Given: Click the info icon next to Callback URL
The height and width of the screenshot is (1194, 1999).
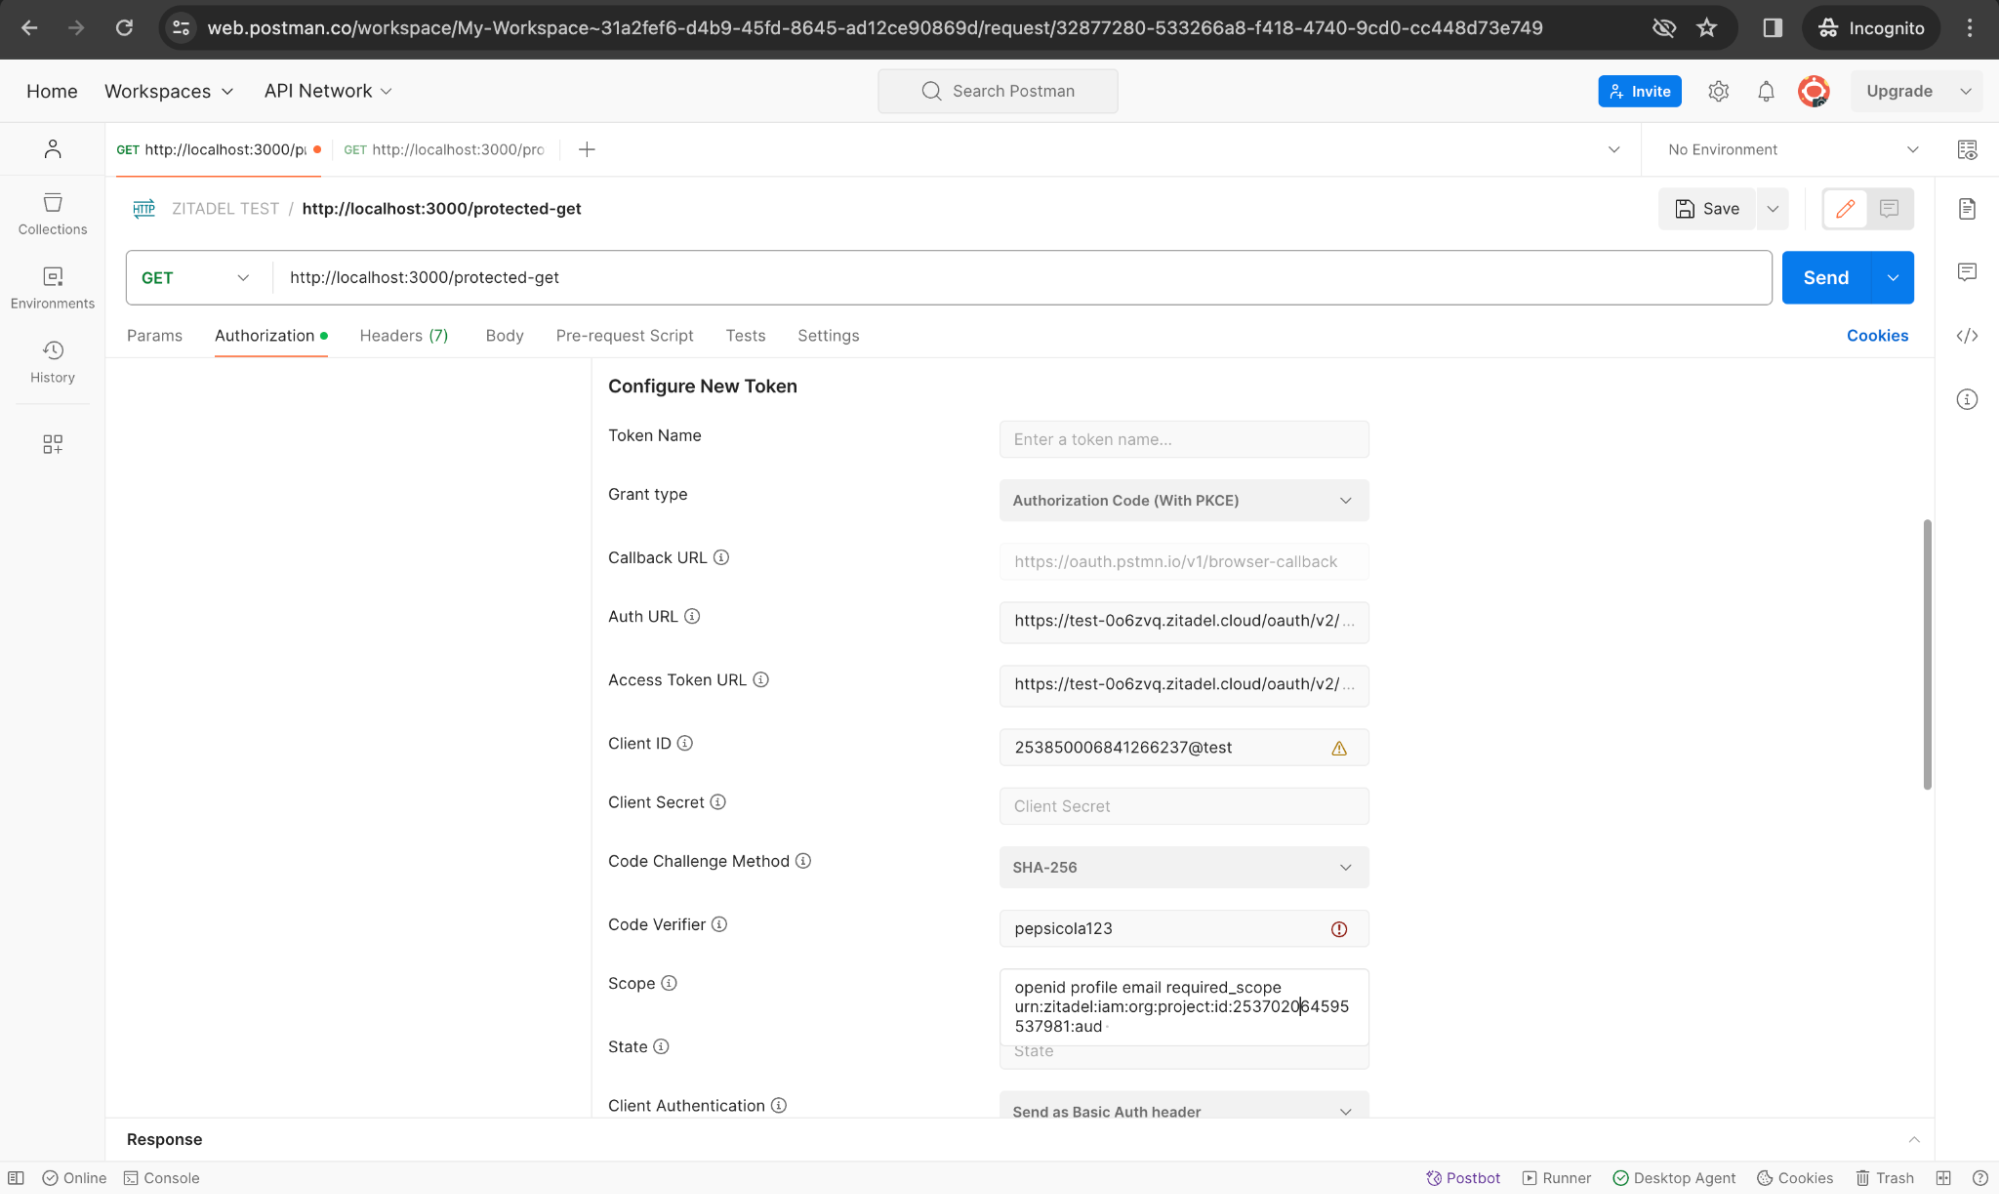Looking at the screenshot, I should click(721, 557).
